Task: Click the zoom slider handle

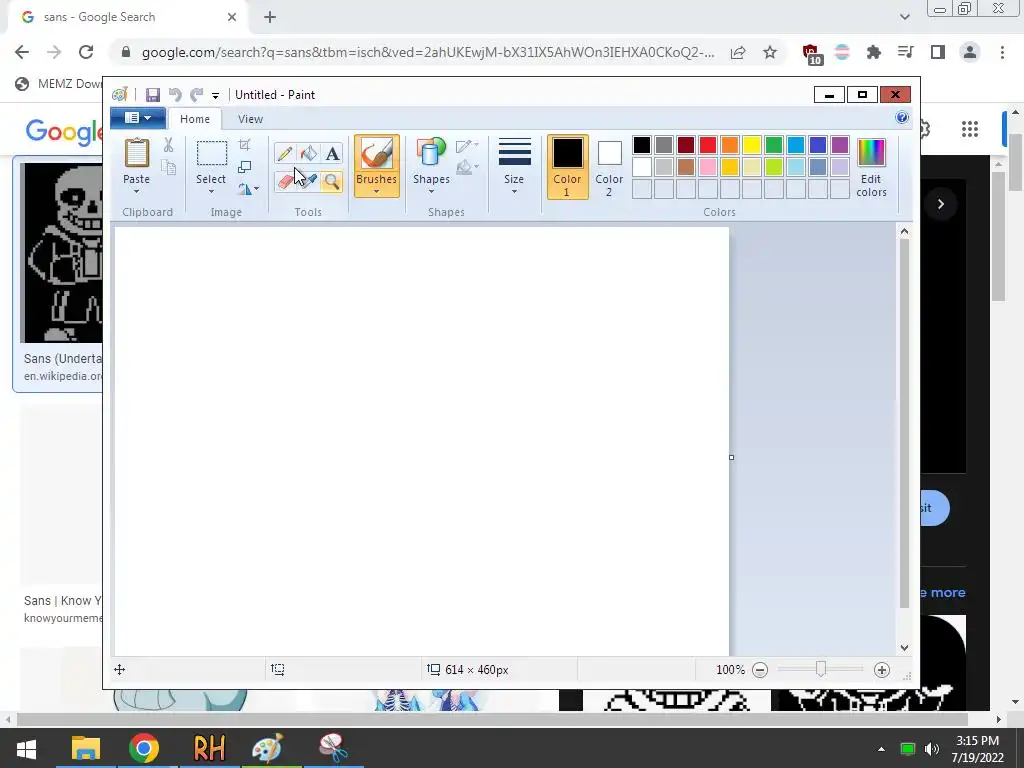Action: (x=821, y=669)
